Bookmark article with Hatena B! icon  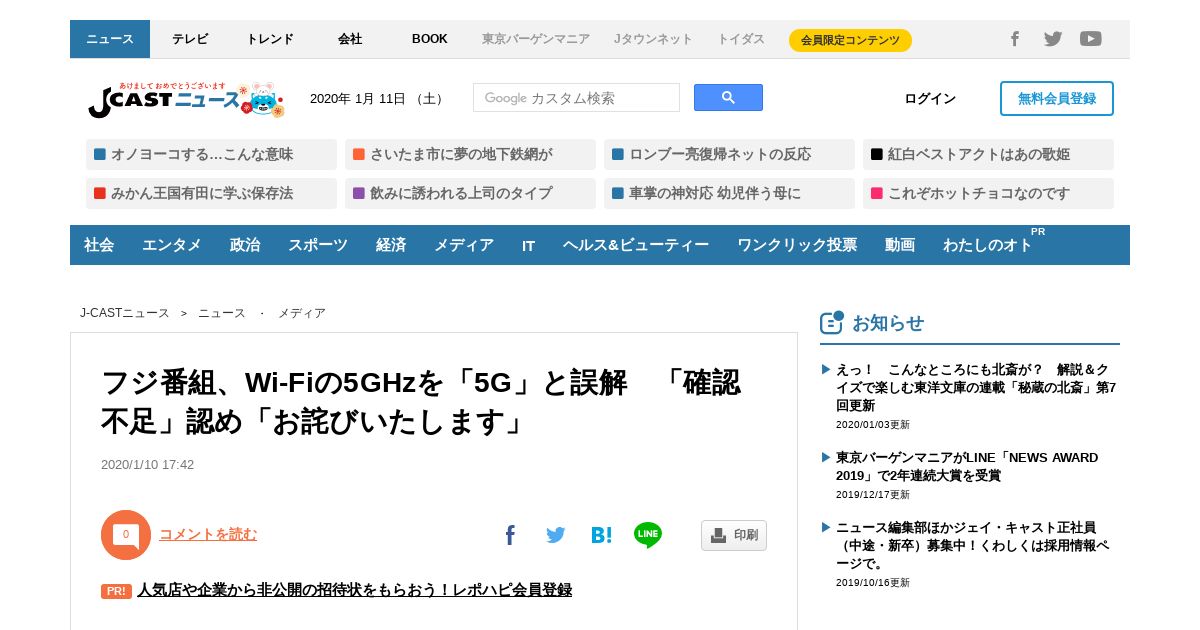coord(602,535)
